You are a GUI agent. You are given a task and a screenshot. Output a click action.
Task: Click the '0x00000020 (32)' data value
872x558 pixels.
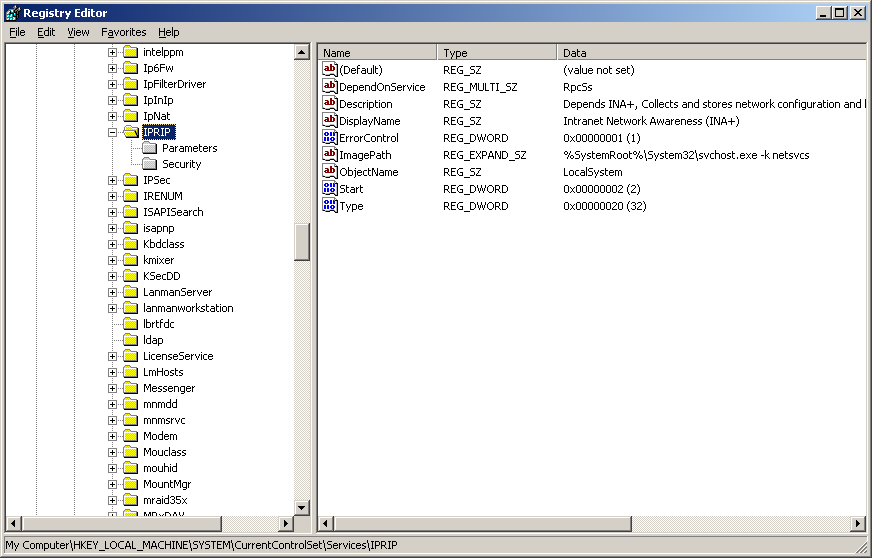605,206
